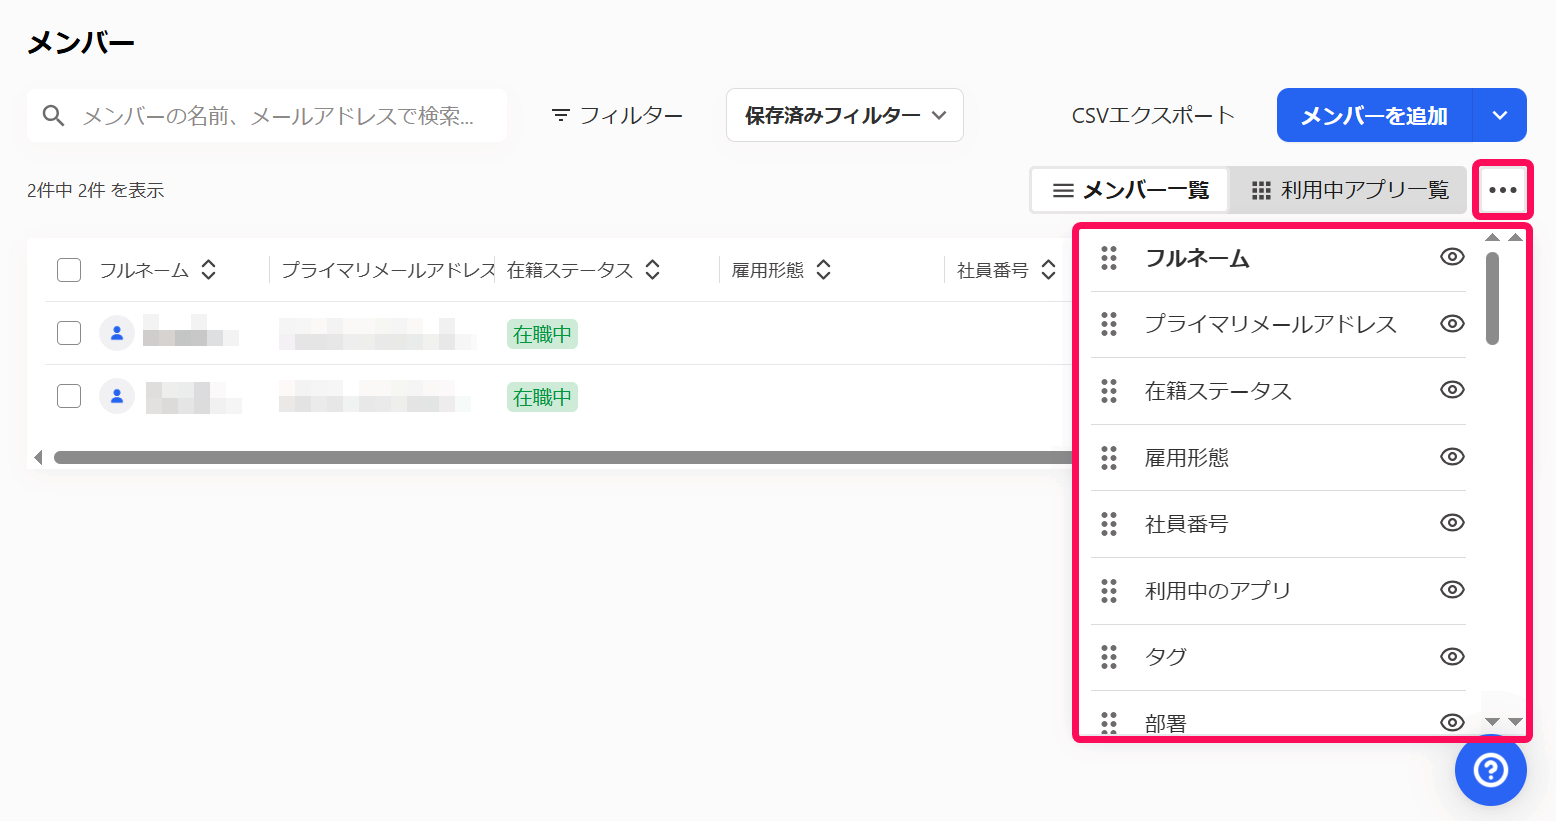Click first member's blurred name
The image size is (1556, 821).
[191, 331]
